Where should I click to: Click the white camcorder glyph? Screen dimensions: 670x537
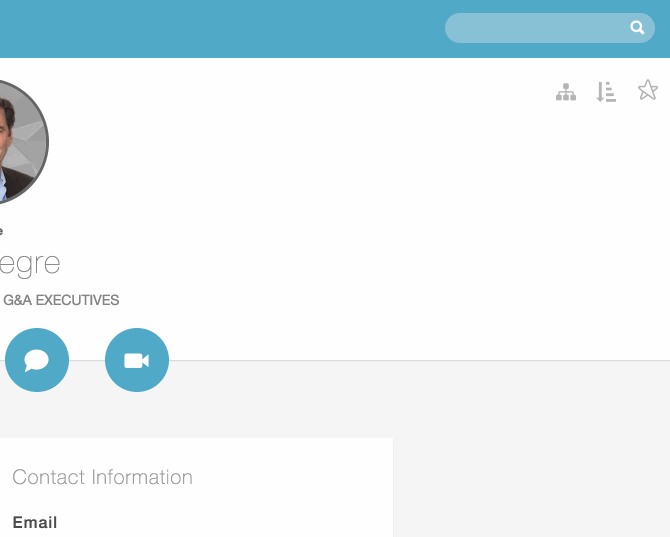tap(137, 361)
